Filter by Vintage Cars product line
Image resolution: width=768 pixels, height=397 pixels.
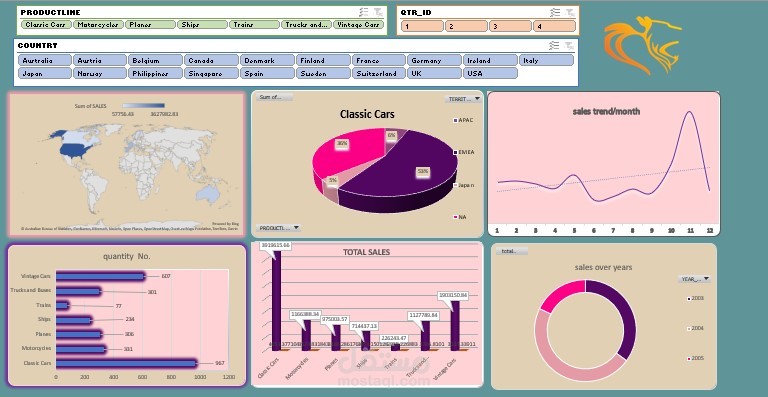(359, 24)
